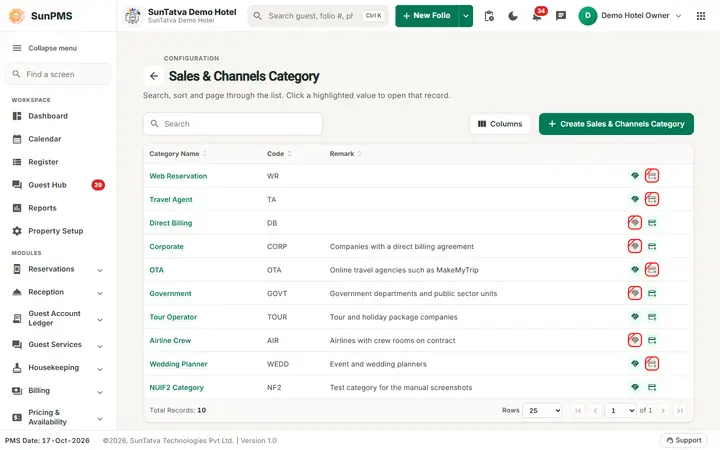720x450 pixels.
Task: Click the diamond icon in Corporate row
Action: (635, 246)
